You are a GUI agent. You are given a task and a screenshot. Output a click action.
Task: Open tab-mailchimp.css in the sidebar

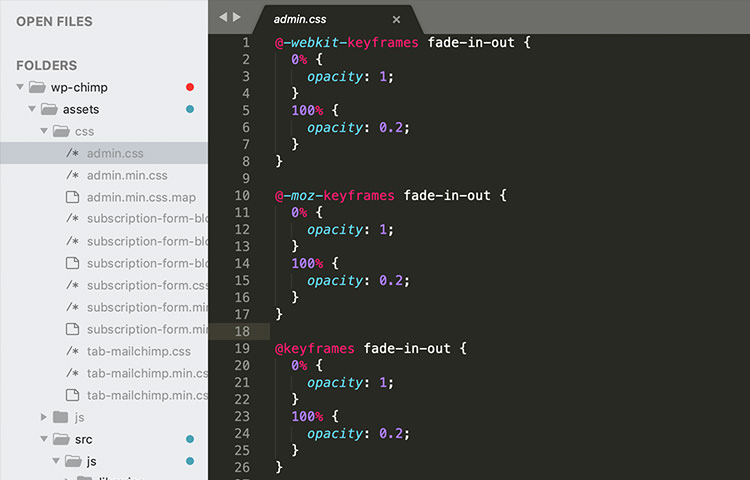138,351
